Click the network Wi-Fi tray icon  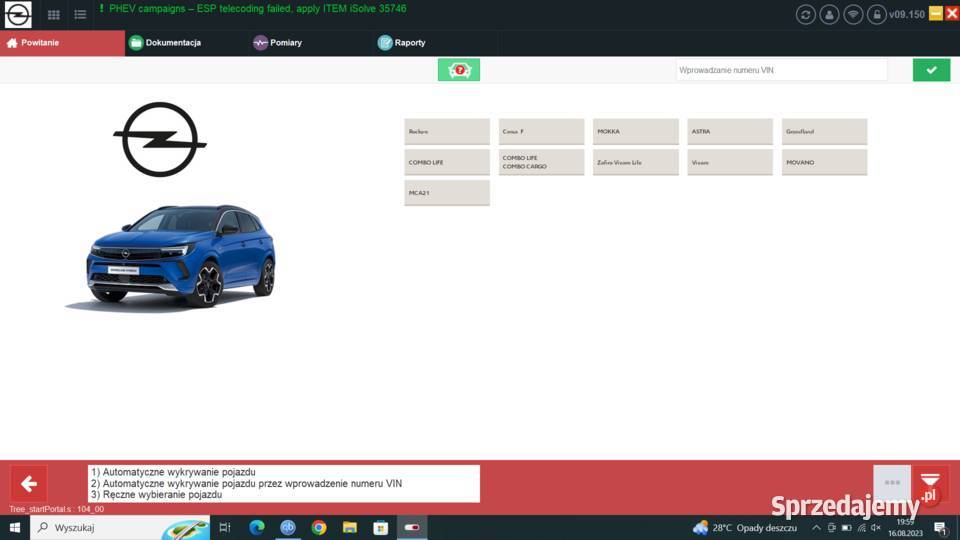click(x=861, y=528)
